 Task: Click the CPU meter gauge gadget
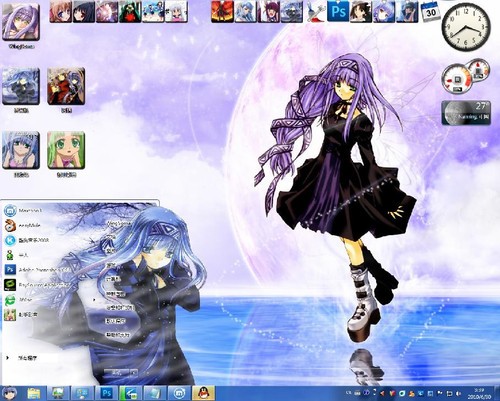tap(457, 79)
